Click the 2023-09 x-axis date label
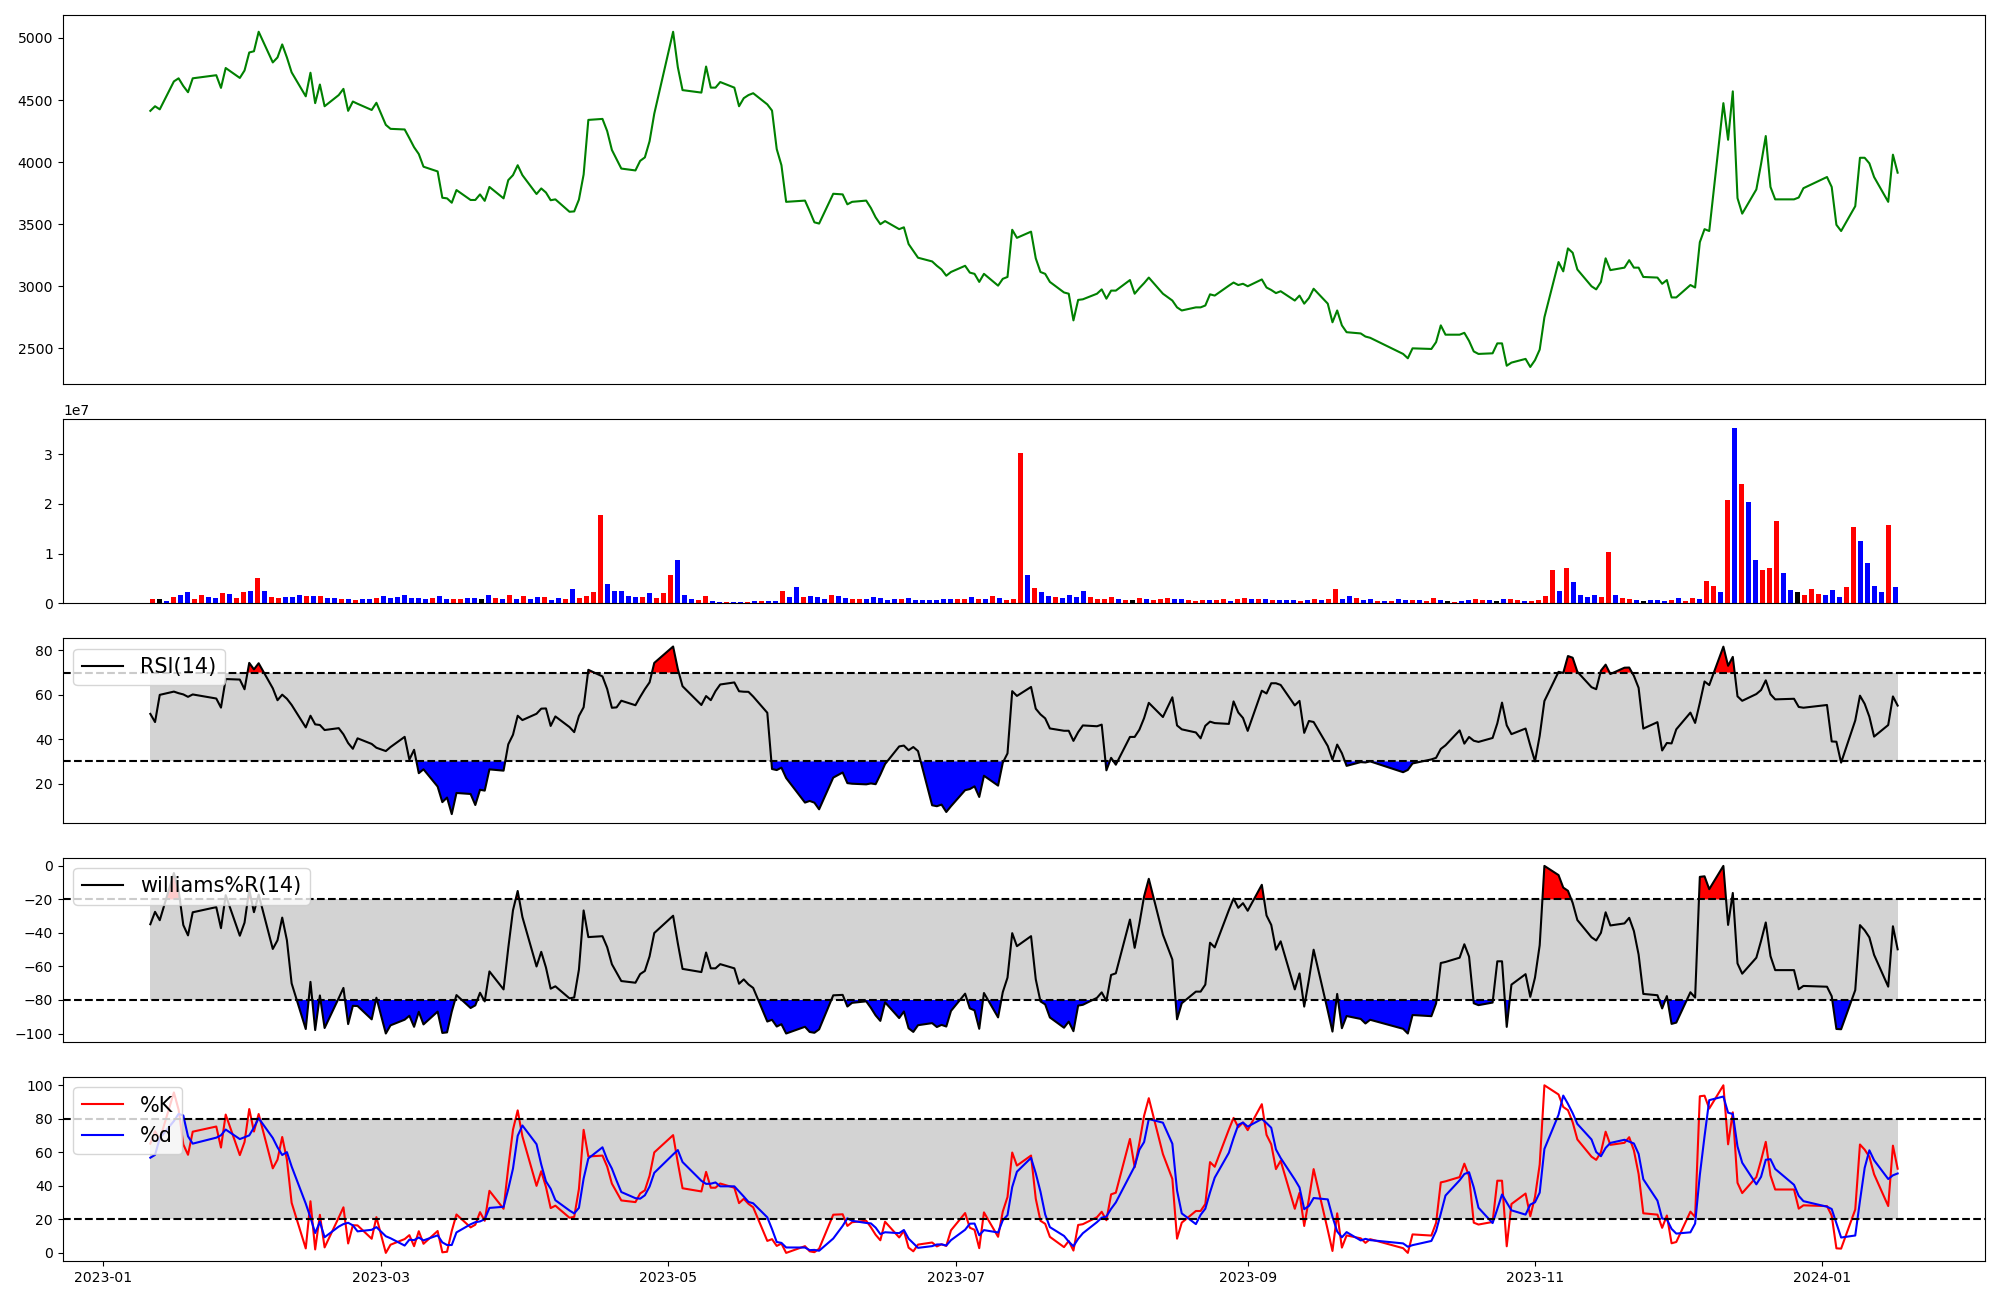The image size is (2000, 1300). pos(1247,1277)
